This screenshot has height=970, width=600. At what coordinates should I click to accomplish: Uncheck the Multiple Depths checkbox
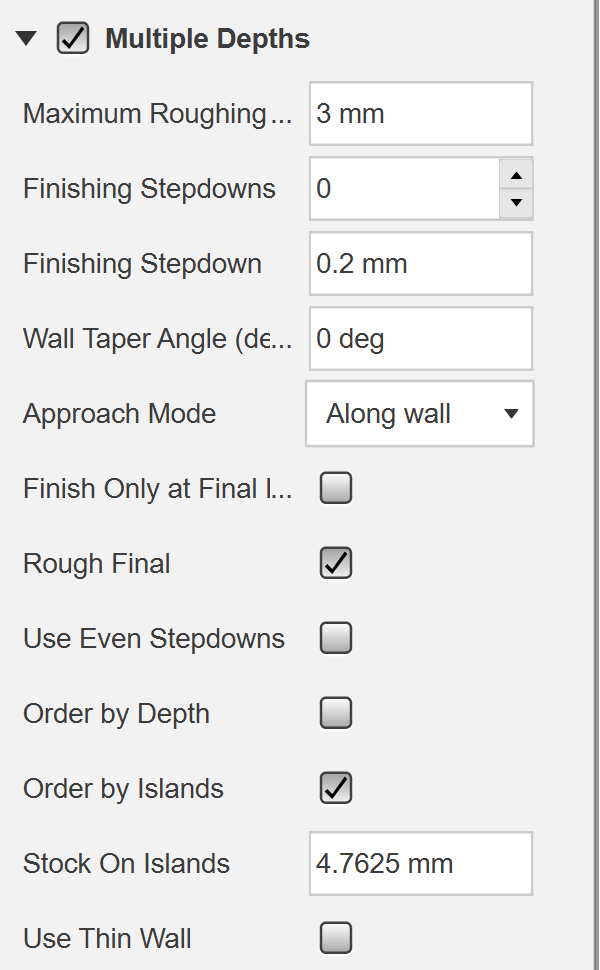[x=73, y=40]
